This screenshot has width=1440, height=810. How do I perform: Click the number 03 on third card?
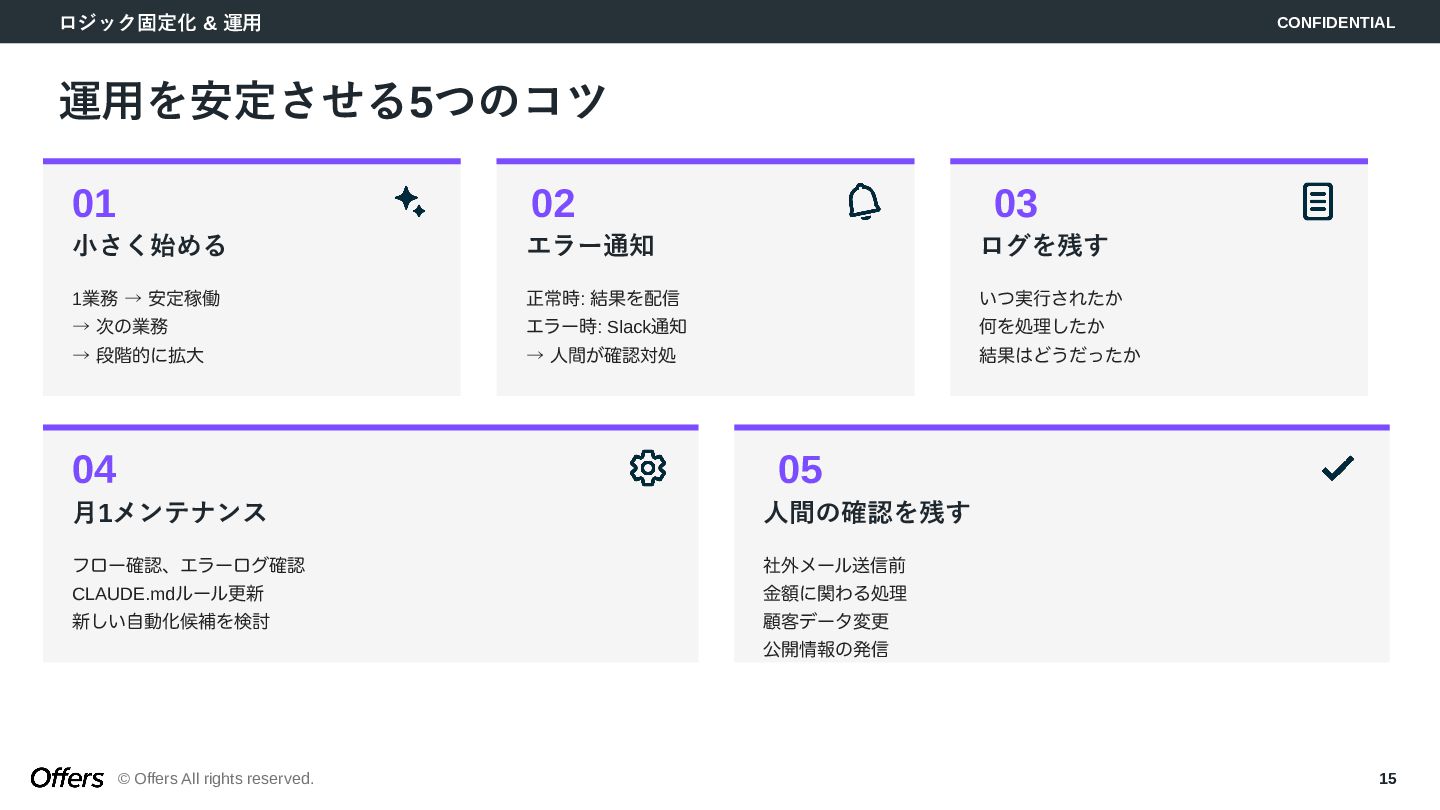pyautogui.click(x=1015, y=204)
